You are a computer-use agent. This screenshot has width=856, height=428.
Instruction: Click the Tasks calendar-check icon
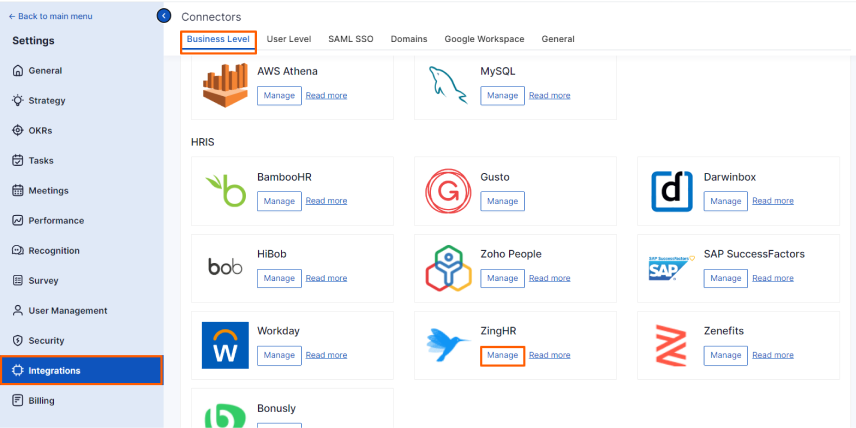(18, 160)
